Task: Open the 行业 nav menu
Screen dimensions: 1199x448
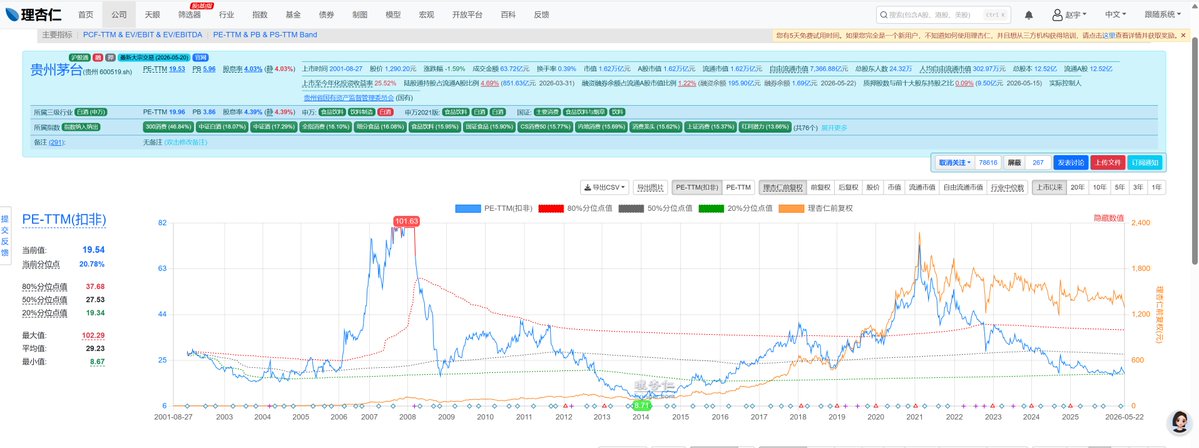Action: point(226,15)
